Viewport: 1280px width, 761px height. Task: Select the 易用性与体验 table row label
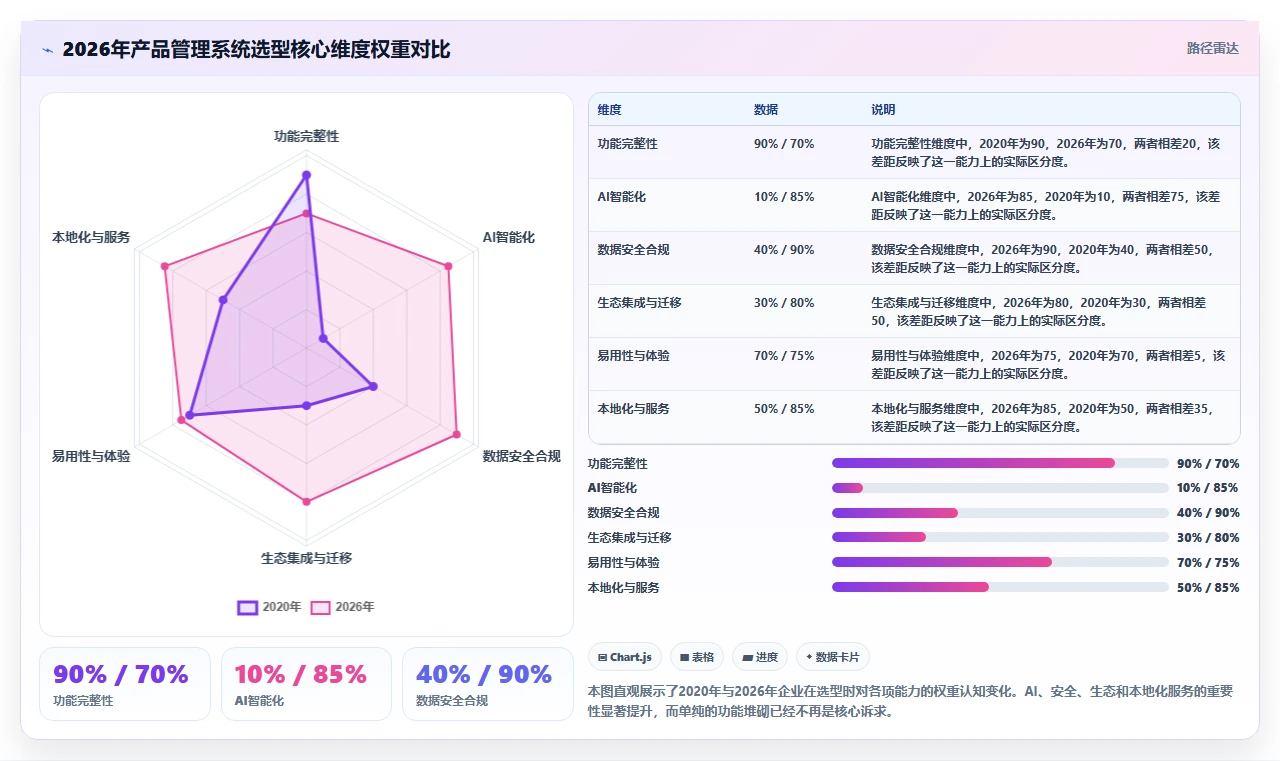(x=634, y=356)
